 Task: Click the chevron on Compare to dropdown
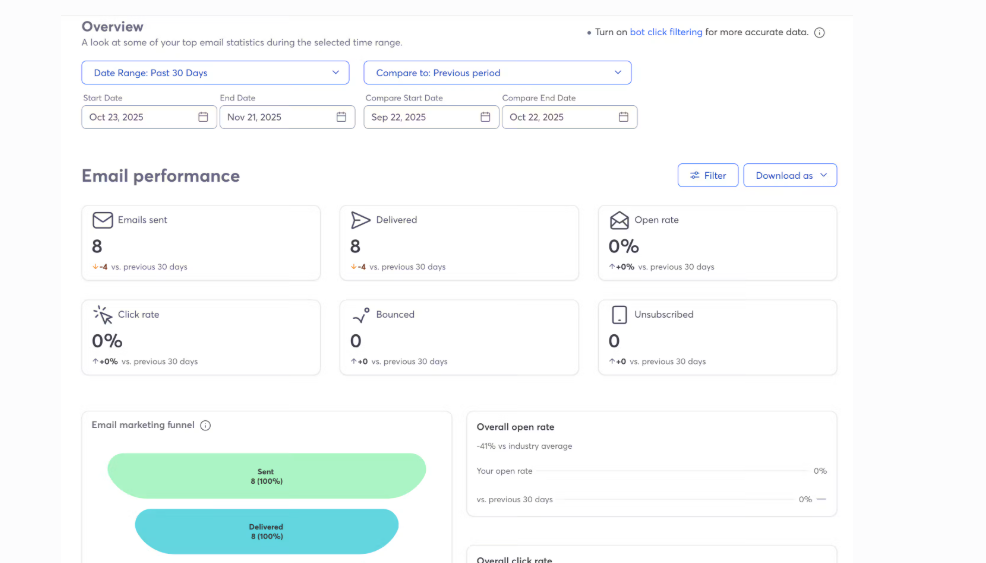point(618,72)
